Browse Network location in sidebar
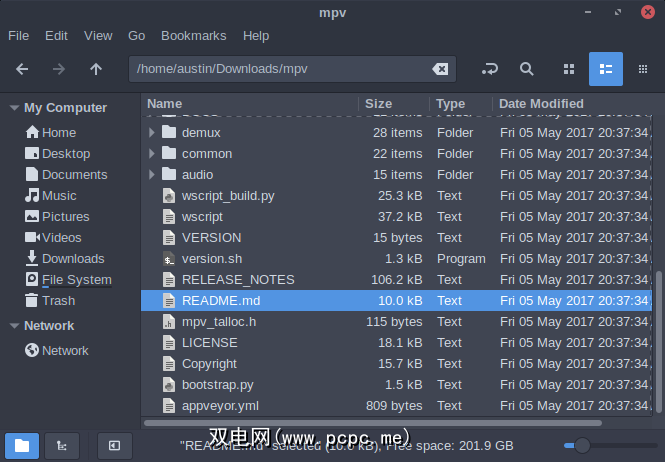Image resolution: width=665 pixels, height=462 pixels. click(x=56, y=350)
